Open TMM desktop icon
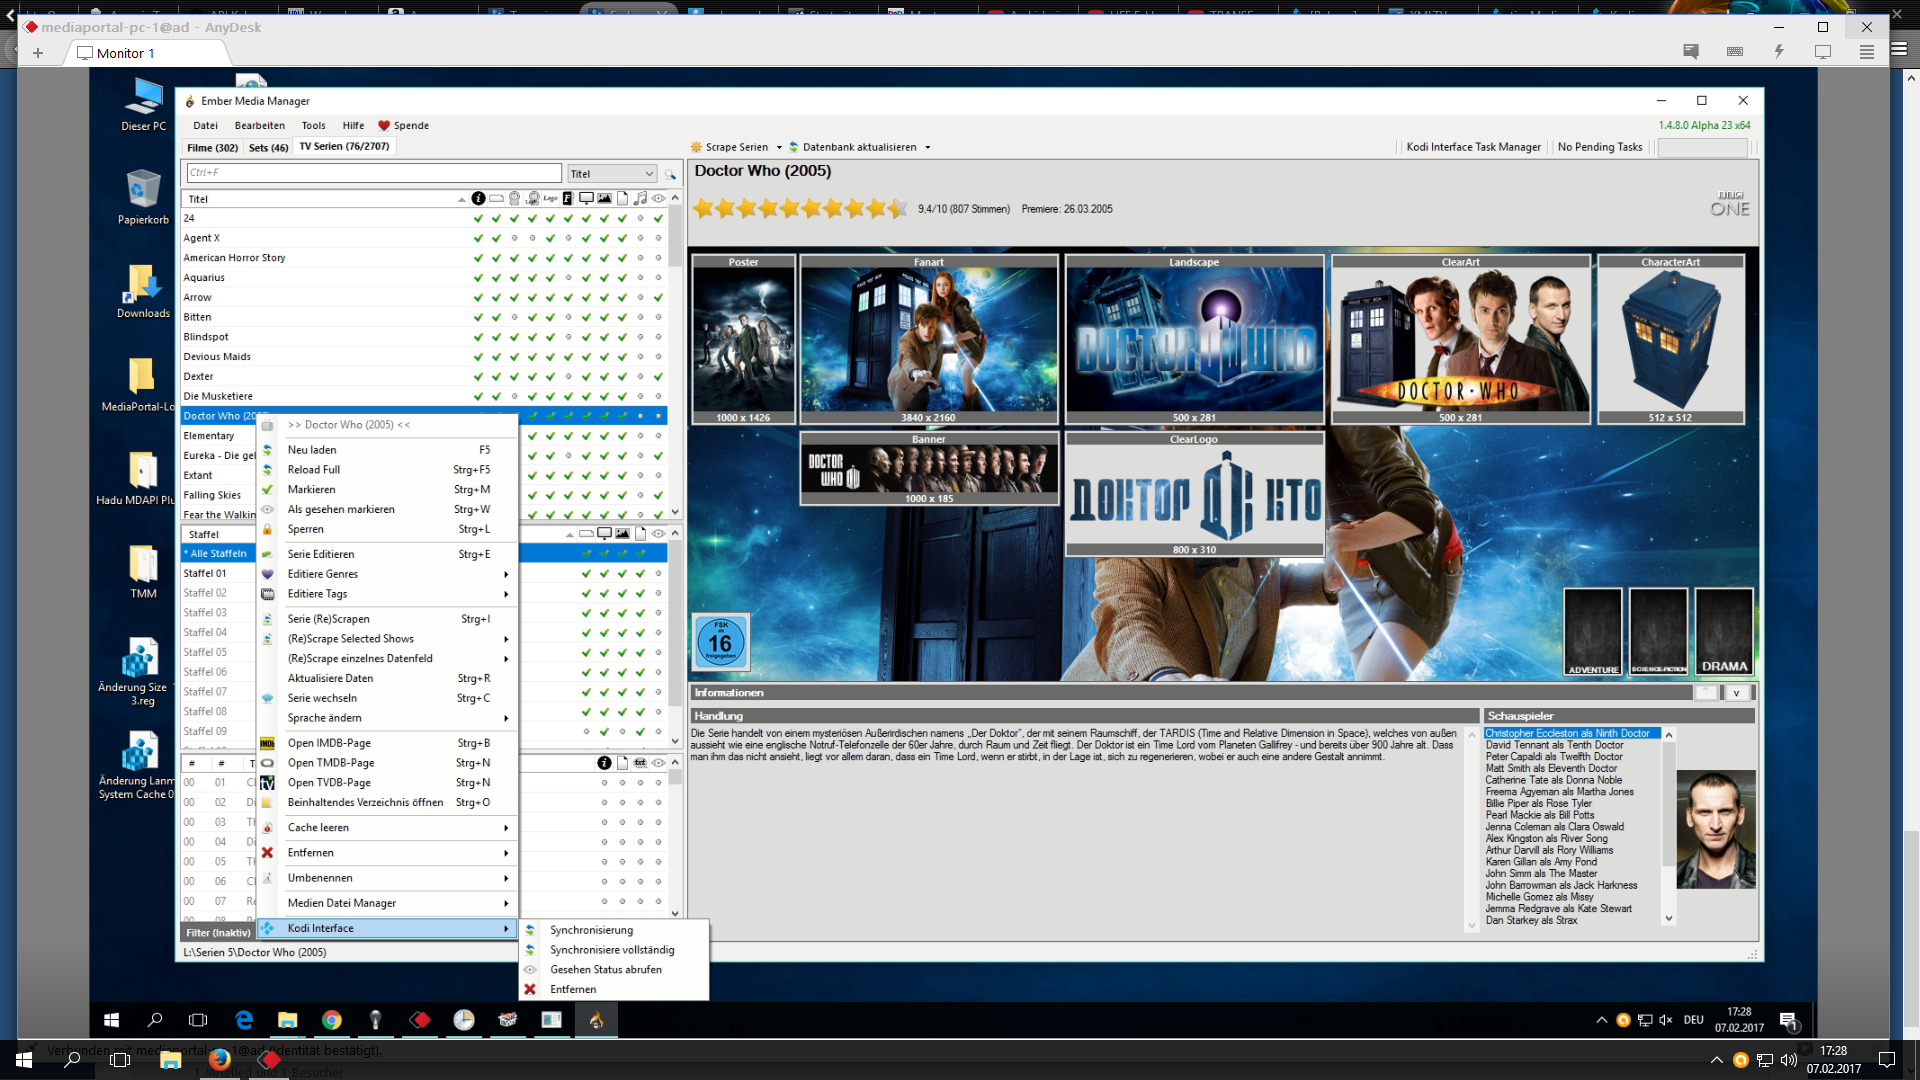The height and width of the screenshot is (1080, 1920). 144,571
